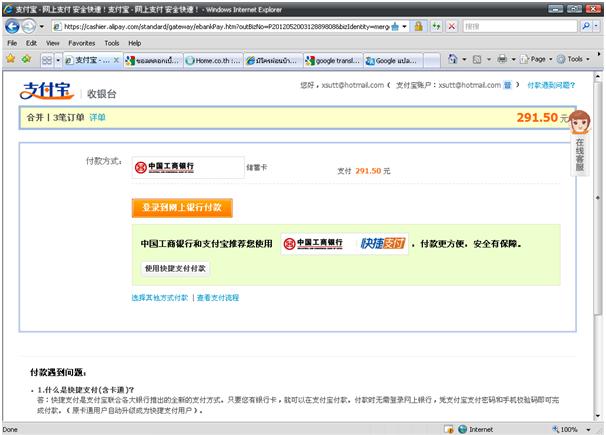Click the red Stop loading icon
This screenshot has width=606, height=435.
(x=451, y=27)
